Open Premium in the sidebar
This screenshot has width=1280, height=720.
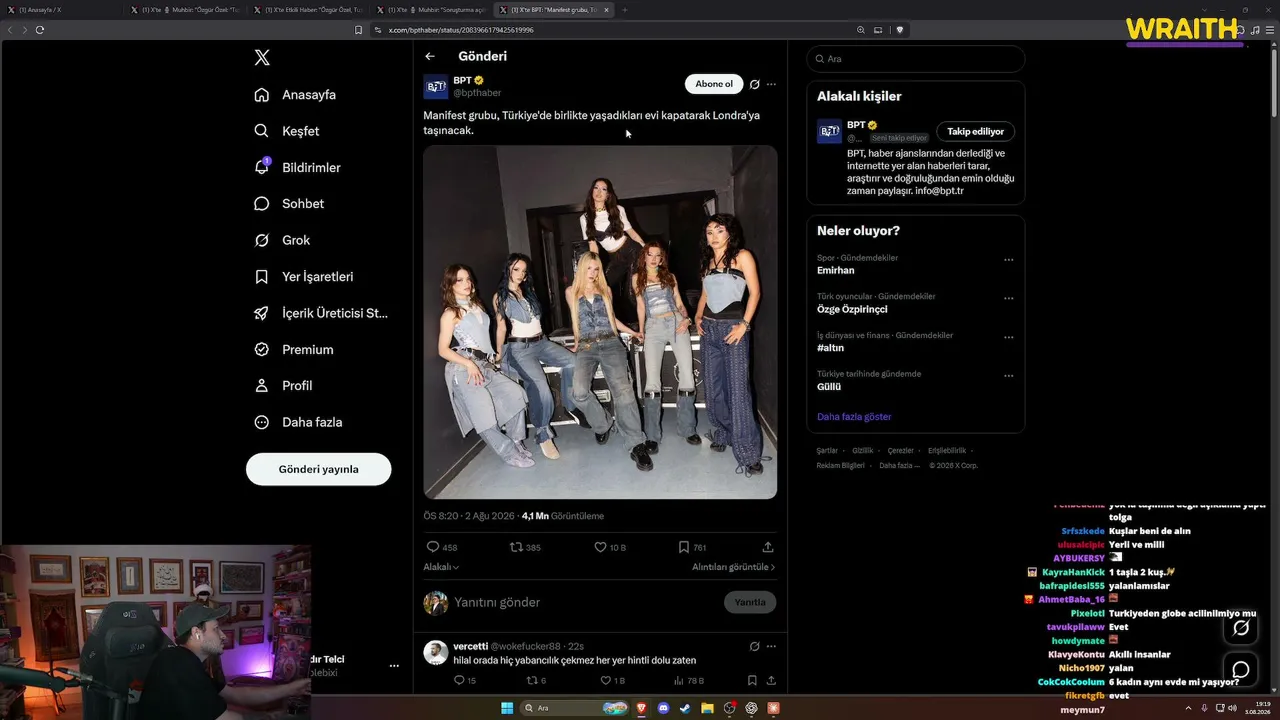pos(294,350)
